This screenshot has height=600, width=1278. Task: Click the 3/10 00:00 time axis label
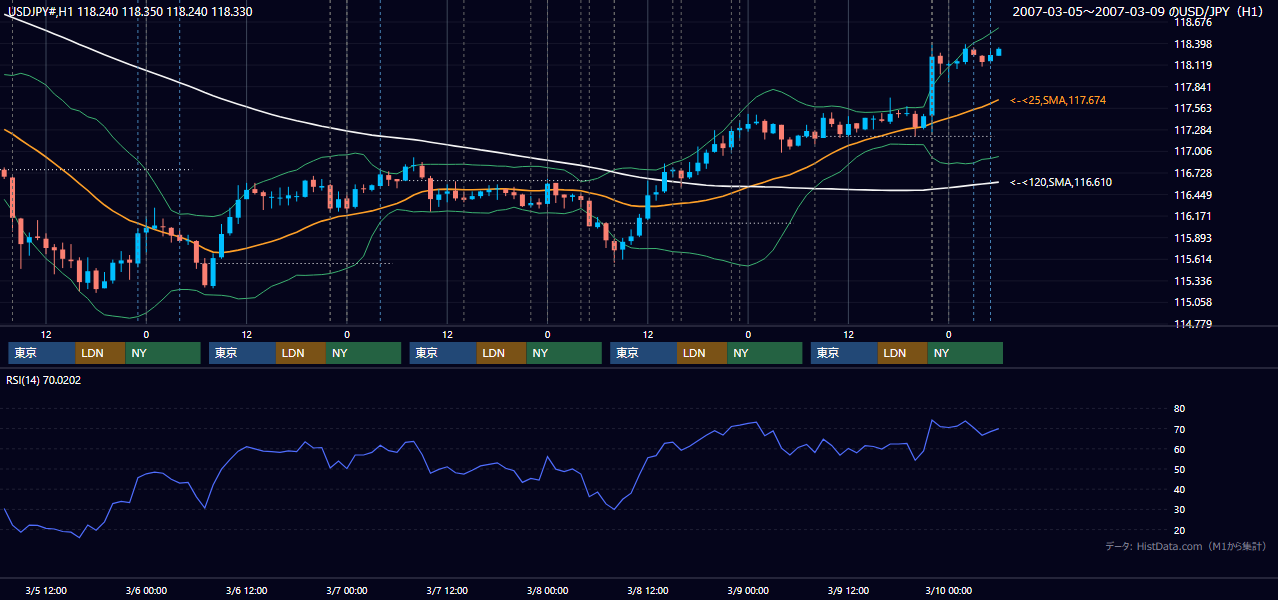click(x=948, y=591)
